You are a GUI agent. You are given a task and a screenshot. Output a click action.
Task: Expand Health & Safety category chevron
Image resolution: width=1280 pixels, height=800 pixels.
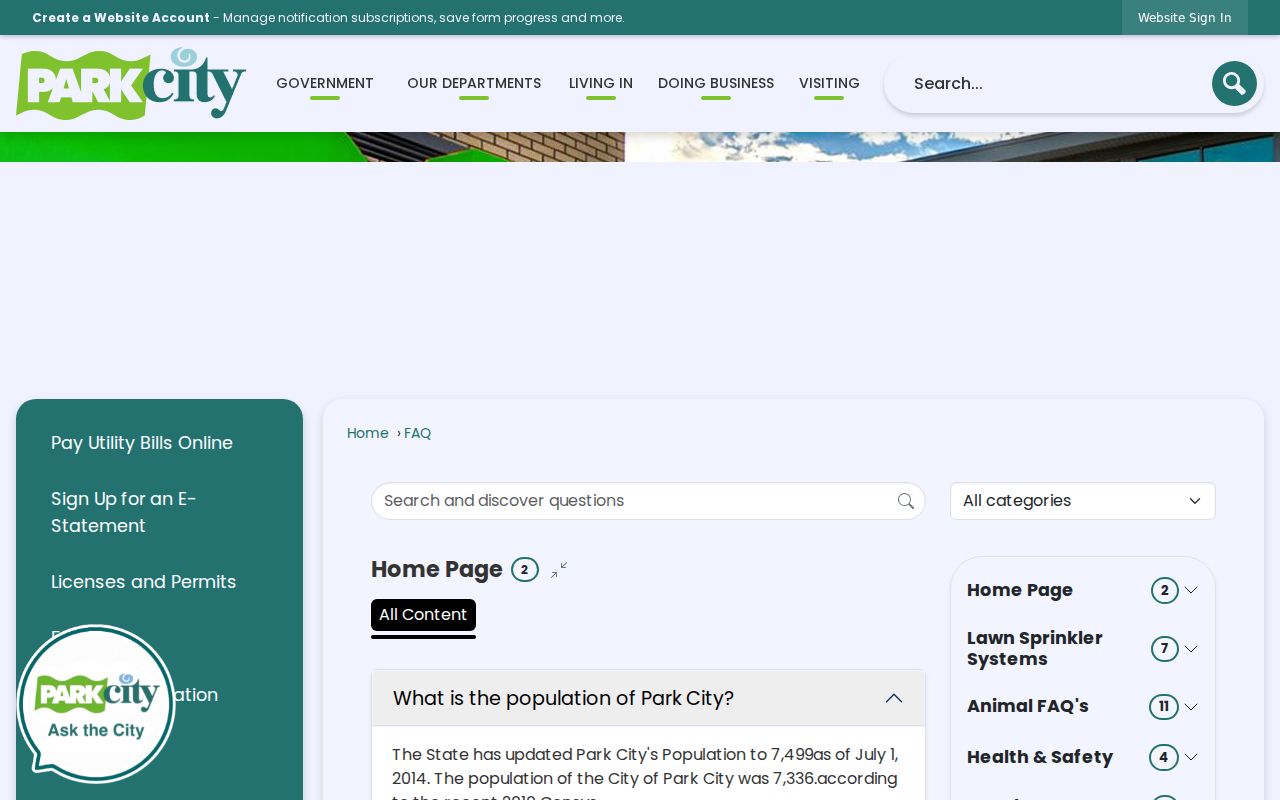click(1191, 757)
